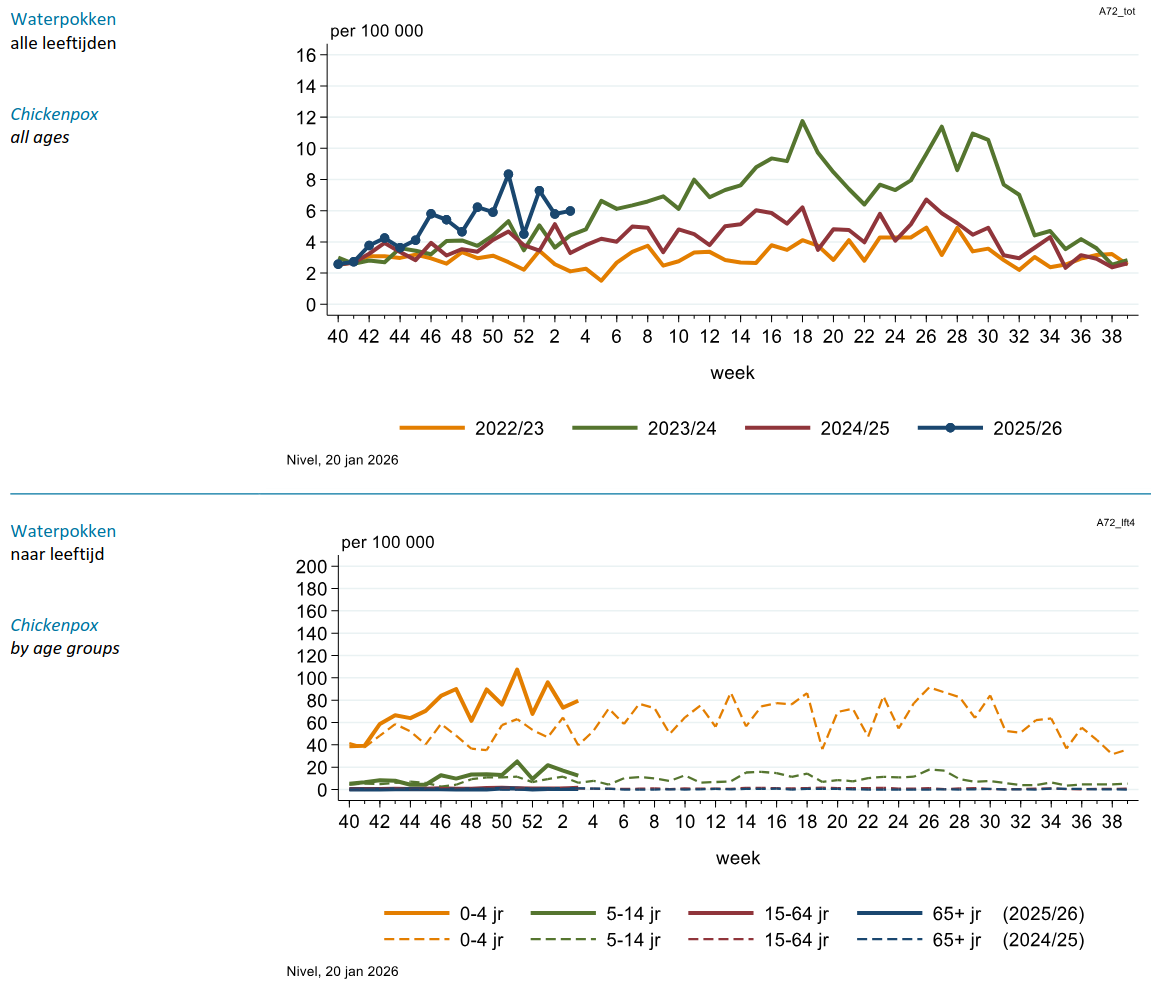Click the solid orange 0-4 jr legend line
Viewport: 1151px width, 988px height.
tap(417, 913)
